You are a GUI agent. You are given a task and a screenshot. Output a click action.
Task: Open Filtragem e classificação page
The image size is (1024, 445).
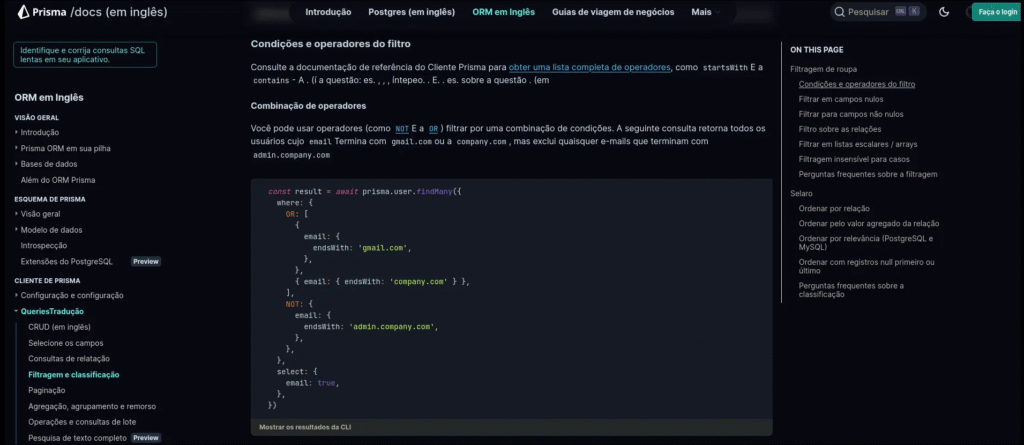74,374
